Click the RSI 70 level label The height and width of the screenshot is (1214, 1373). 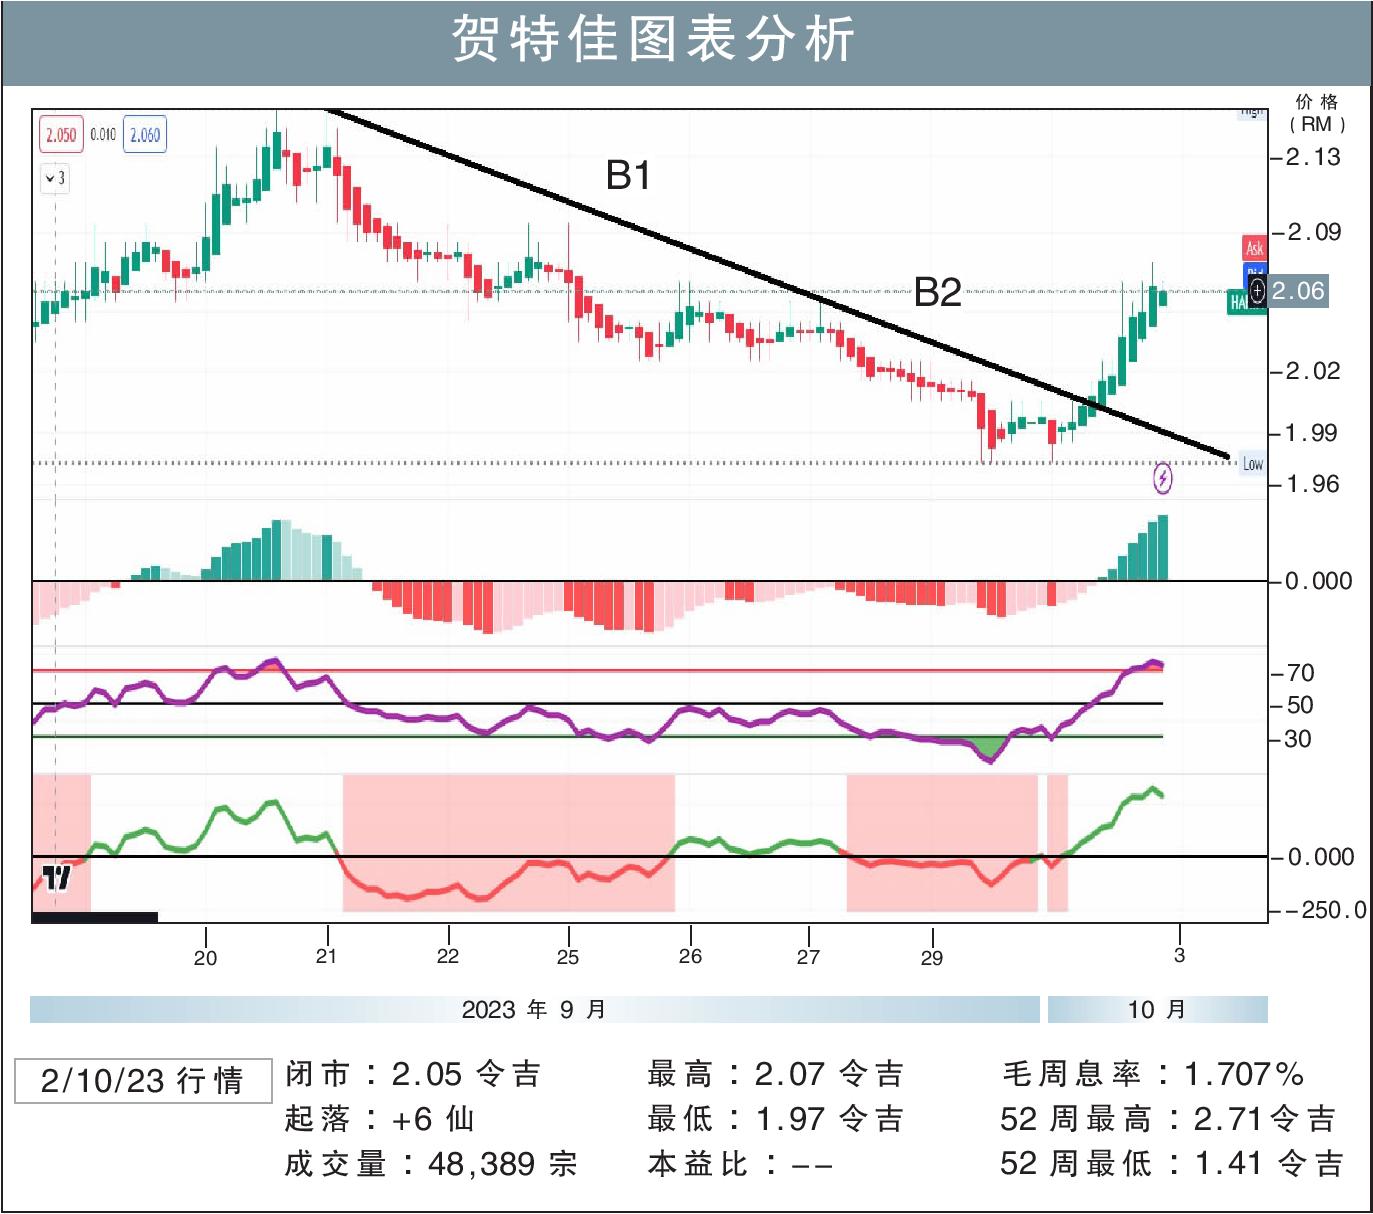coord(1300,673)
